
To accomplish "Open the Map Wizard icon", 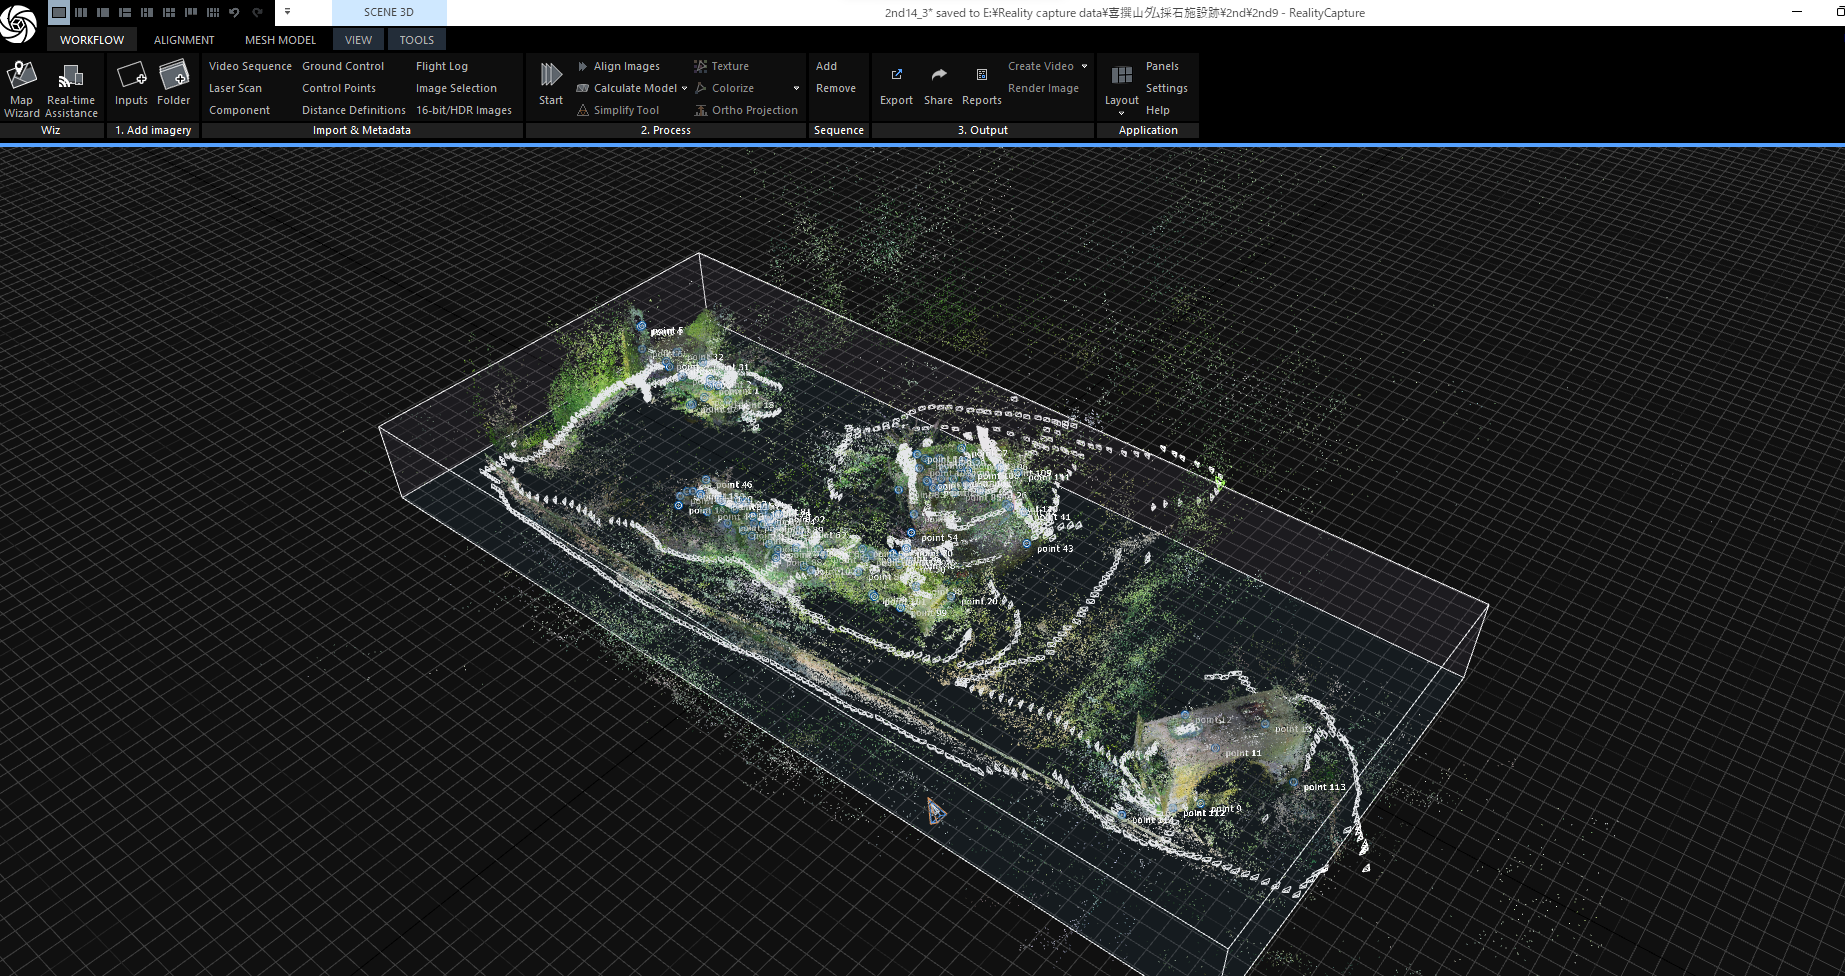I will tap(22, 76).
